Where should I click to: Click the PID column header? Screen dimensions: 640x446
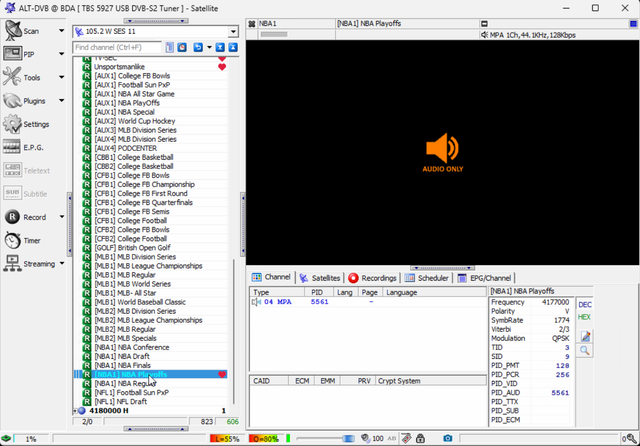[319, 292]
